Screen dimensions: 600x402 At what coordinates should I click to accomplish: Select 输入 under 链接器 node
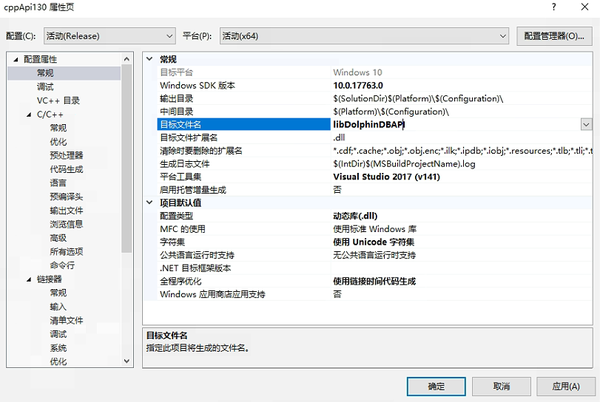click(x=58, y=307)
